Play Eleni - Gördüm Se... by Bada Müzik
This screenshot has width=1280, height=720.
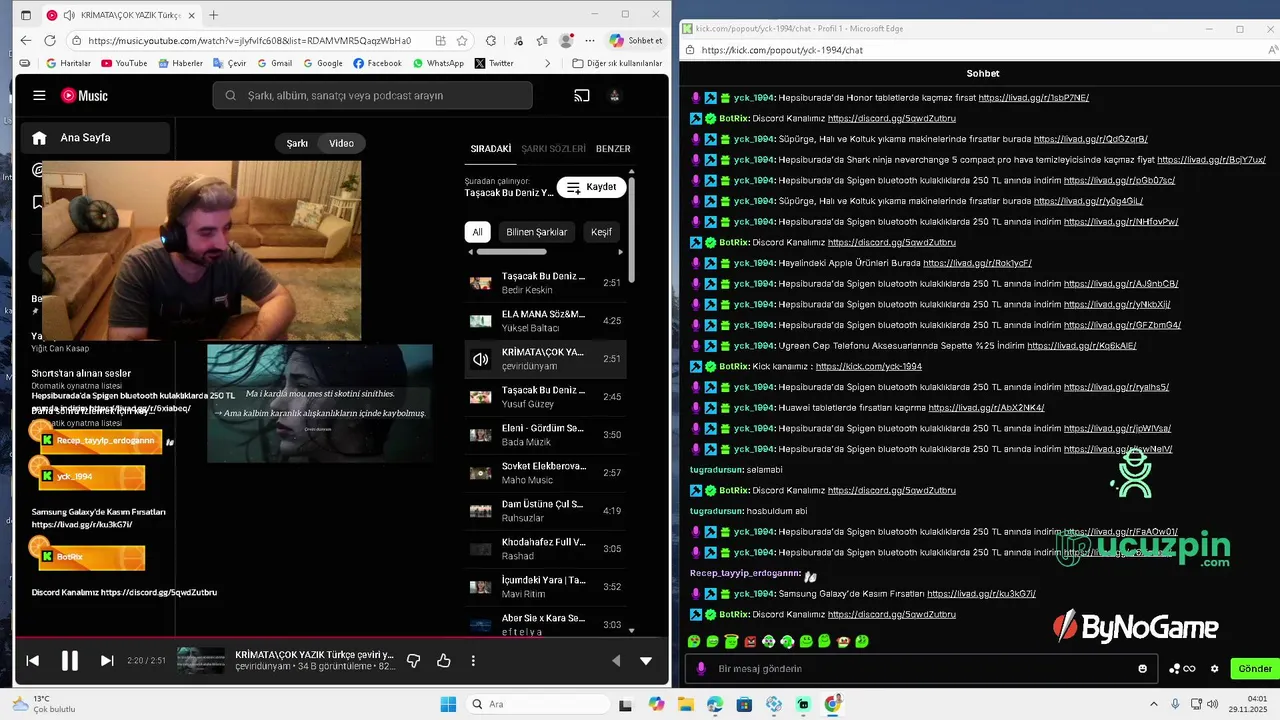pos(546,435)
